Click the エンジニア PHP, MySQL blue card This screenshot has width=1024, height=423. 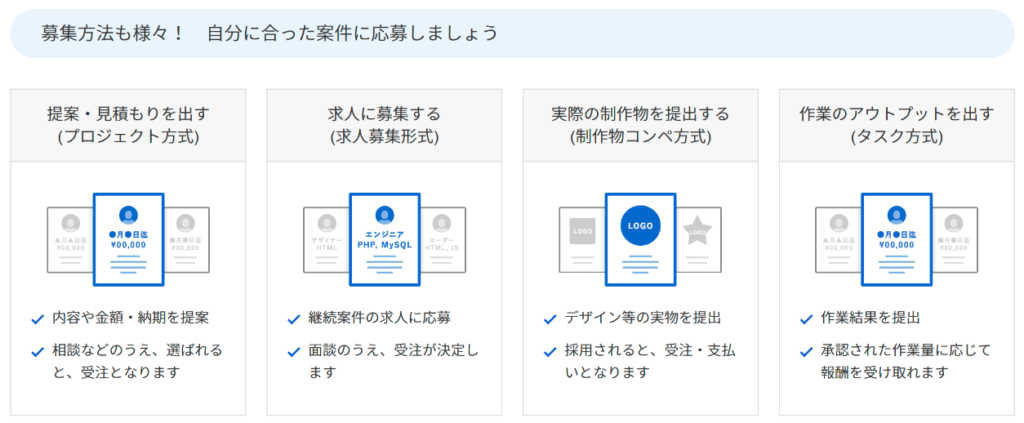[384, 240]
